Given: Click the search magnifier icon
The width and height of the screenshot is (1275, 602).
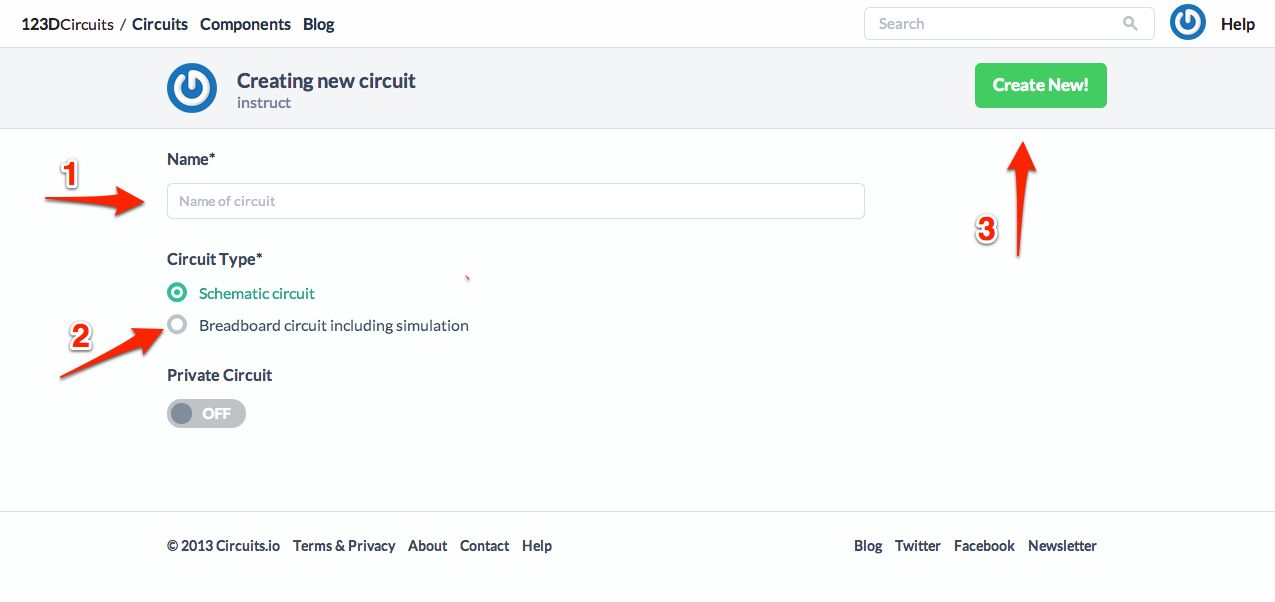Looking at the screenshot, I should pyautogui.click(x=1130, y=24).
